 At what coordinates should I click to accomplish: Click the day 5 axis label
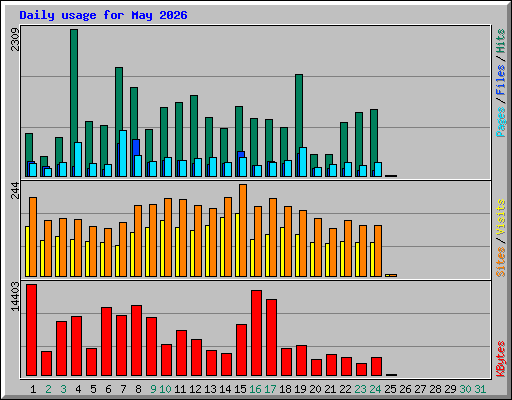[93, 389]
